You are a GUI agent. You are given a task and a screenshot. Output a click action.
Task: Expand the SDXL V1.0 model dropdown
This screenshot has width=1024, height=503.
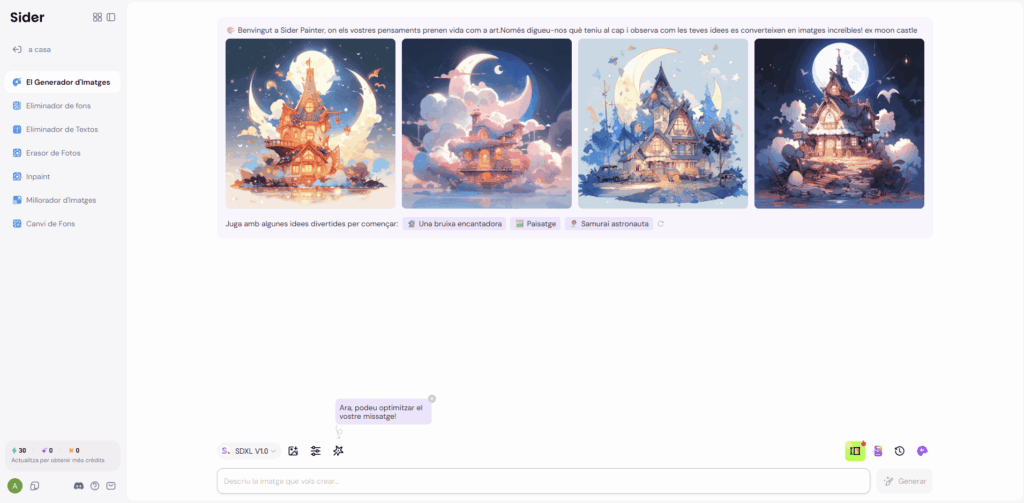(x=249, y=451)
